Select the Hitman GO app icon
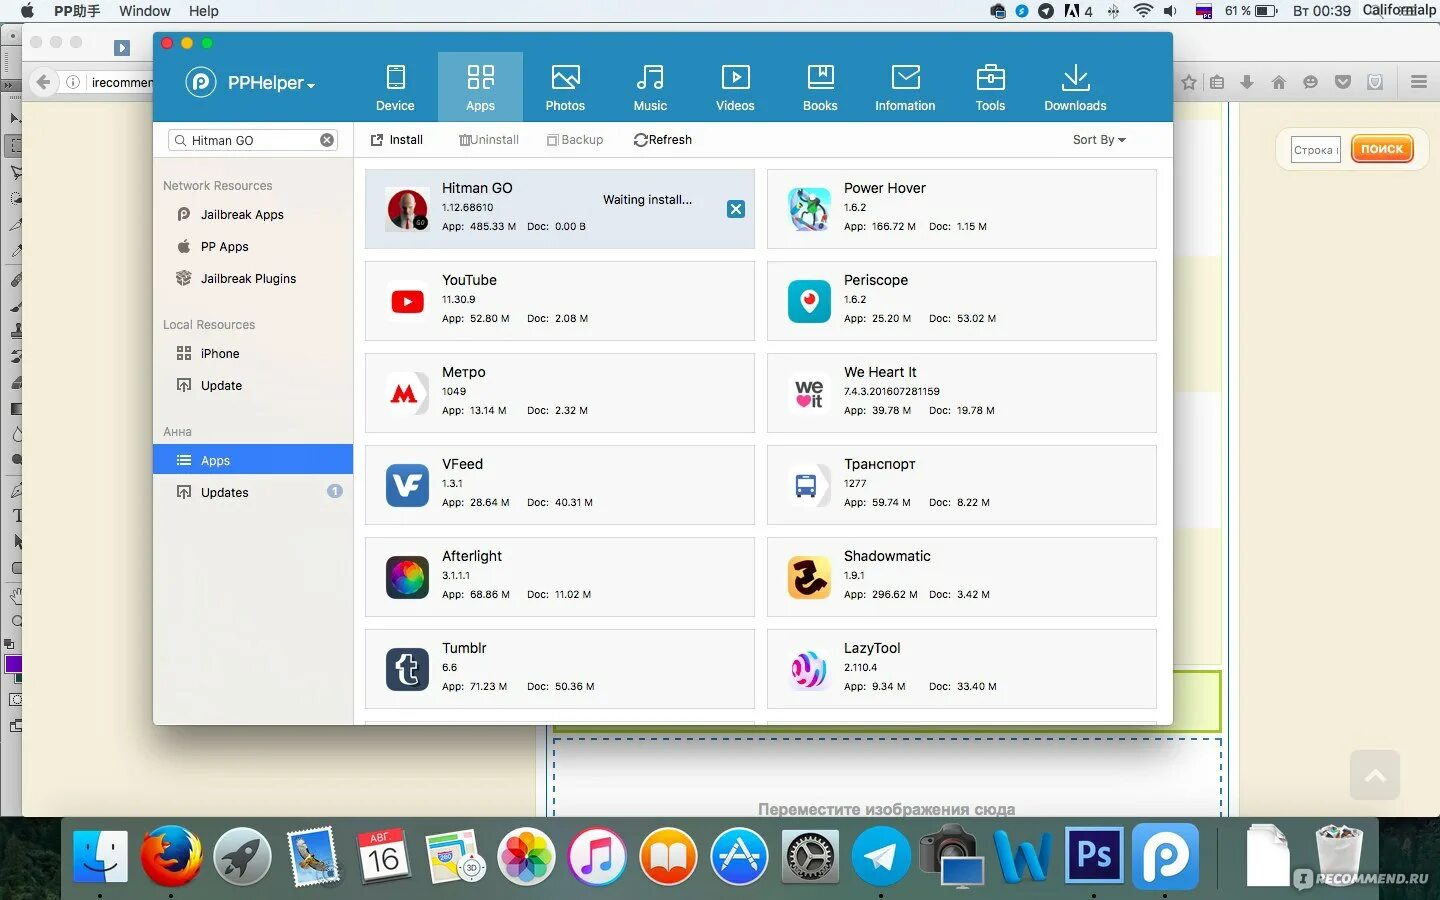This screenshot has height=900, width=1440. [407, 209]
